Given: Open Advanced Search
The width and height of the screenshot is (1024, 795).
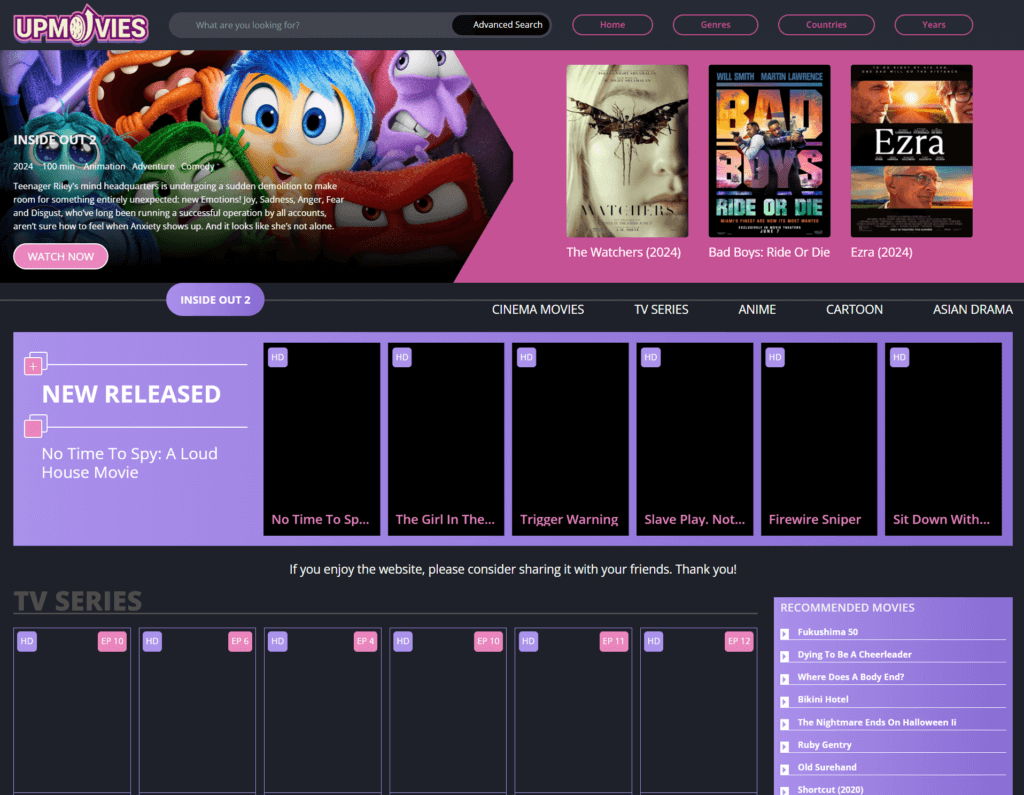Looking at the screenshot, I should (507, 25).
